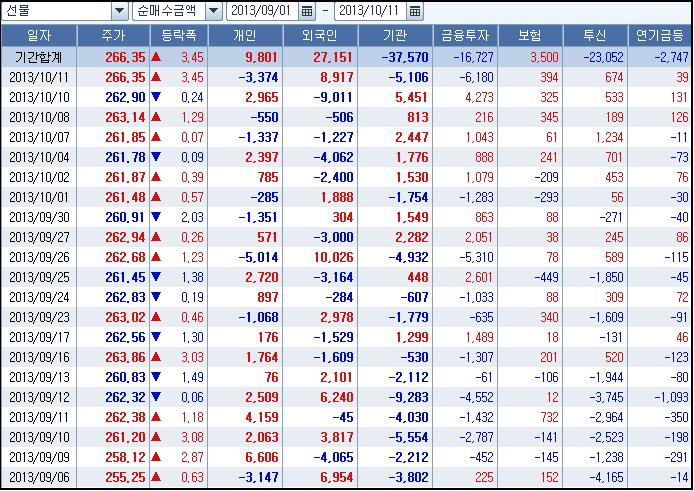Viewport: 694px width, 491px height.
Task: Edit the end date field 2013/10/11
Action: [370, 11]
